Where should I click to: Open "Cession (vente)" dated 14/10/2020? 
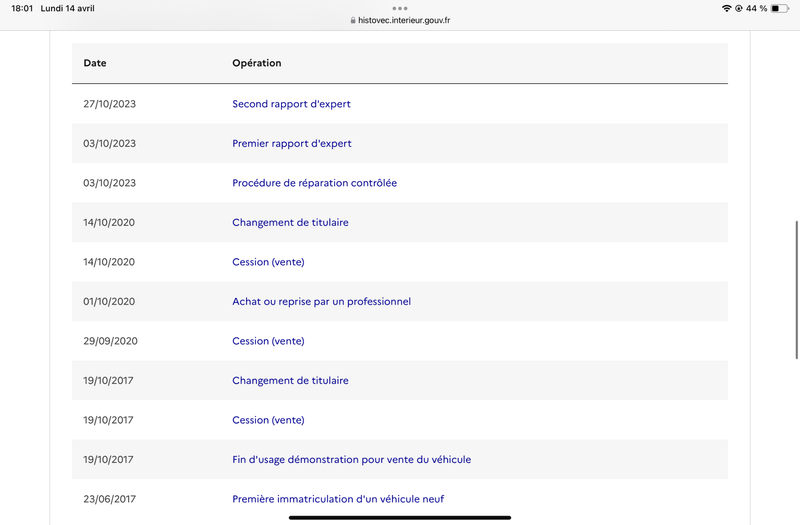click(x=268, y=262)
